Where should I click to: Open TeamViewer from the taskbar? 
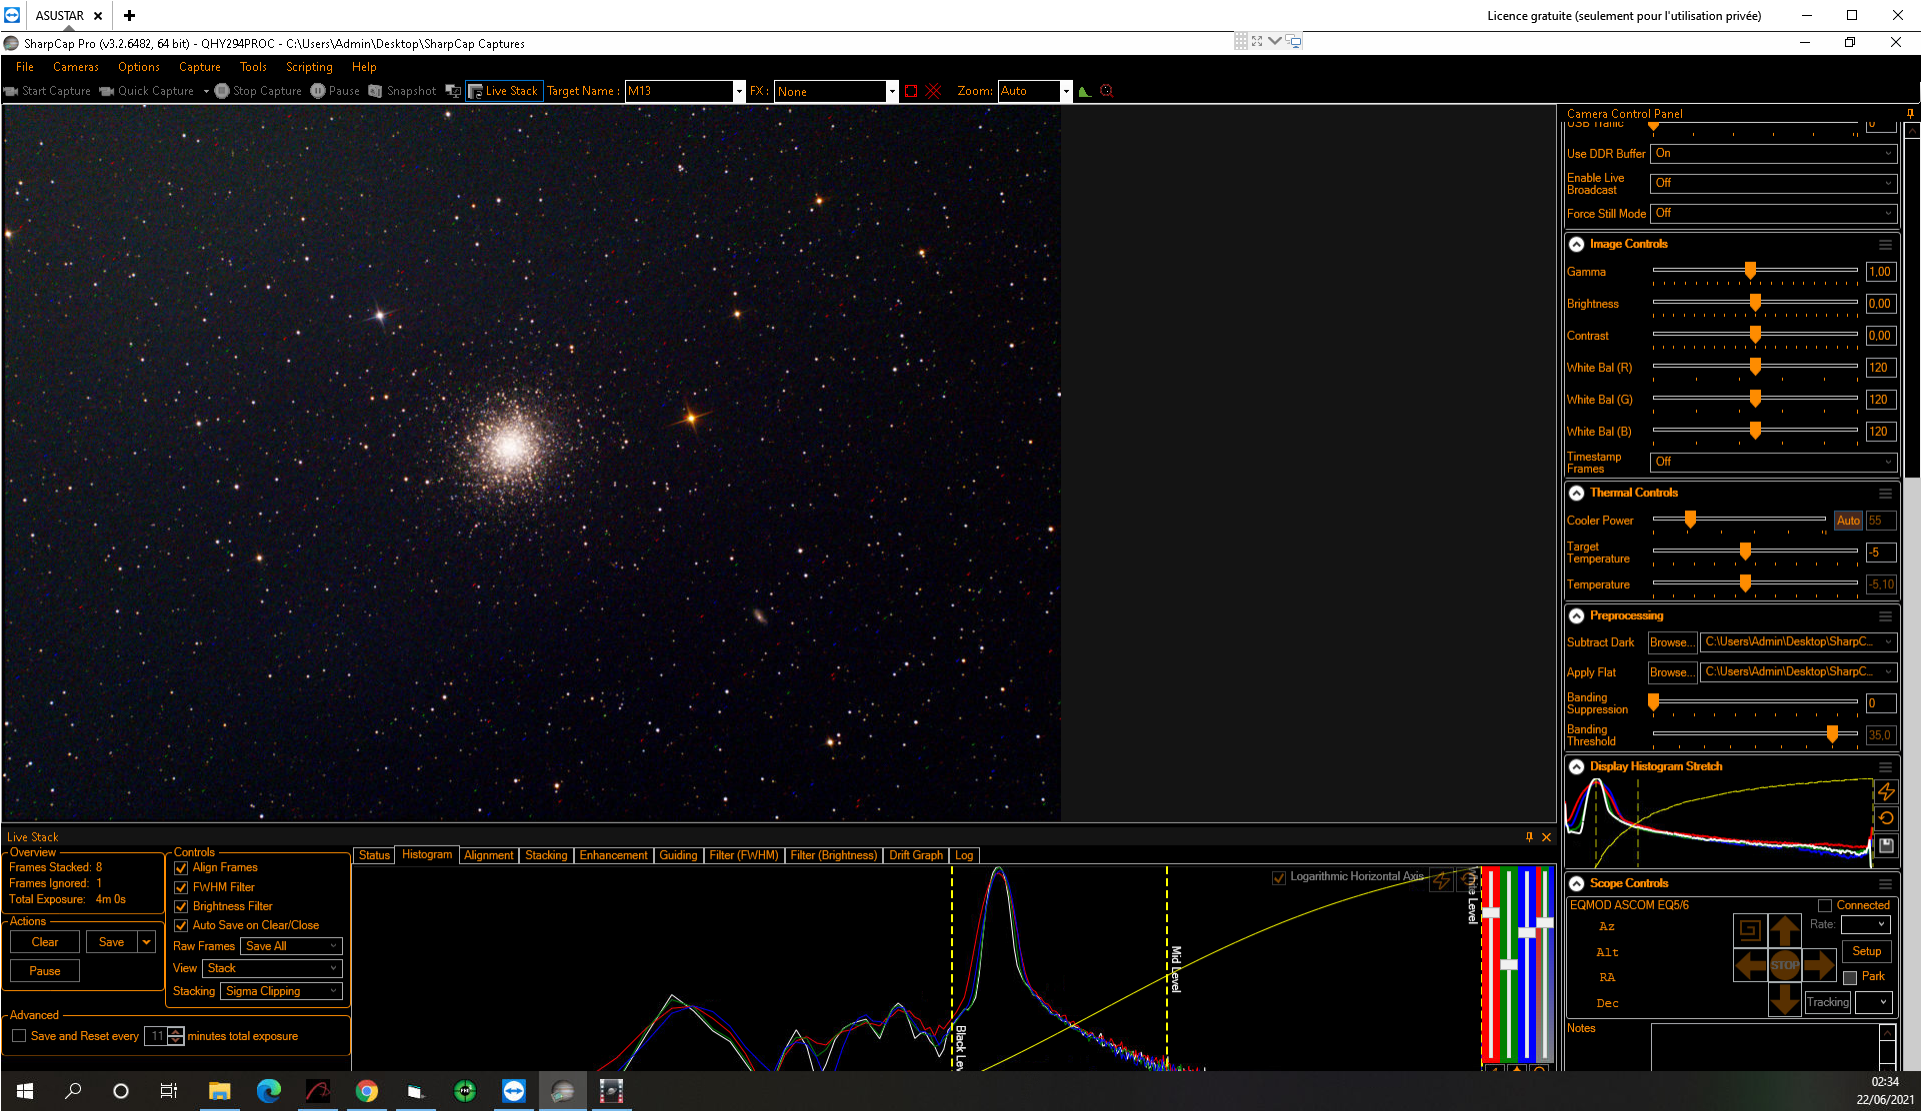click(514, 1091)
